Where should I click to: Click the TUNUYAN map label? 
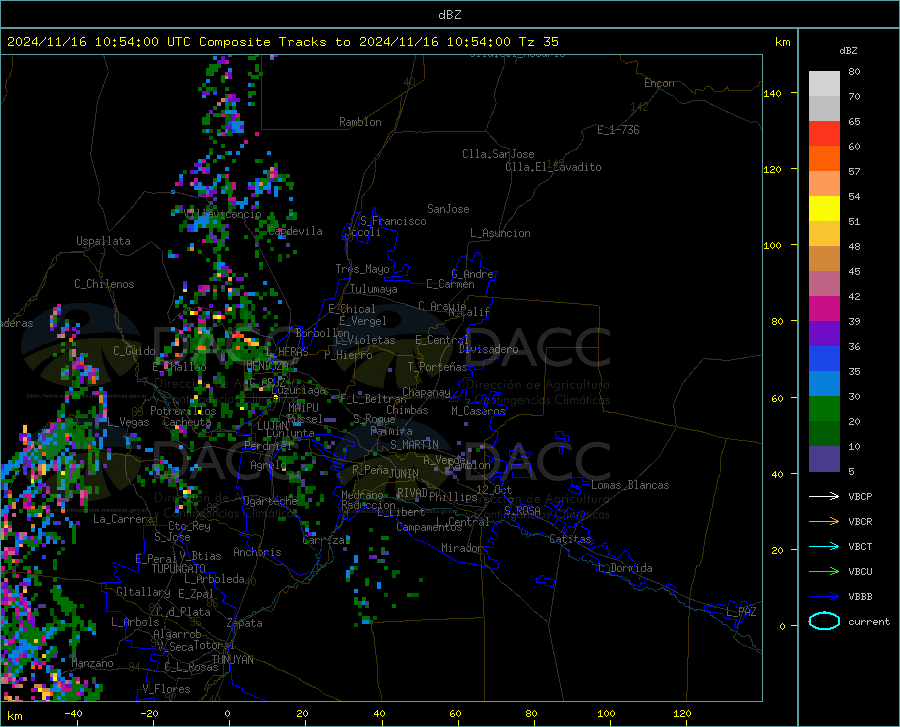pyautogui.click(x=232, y=659)
